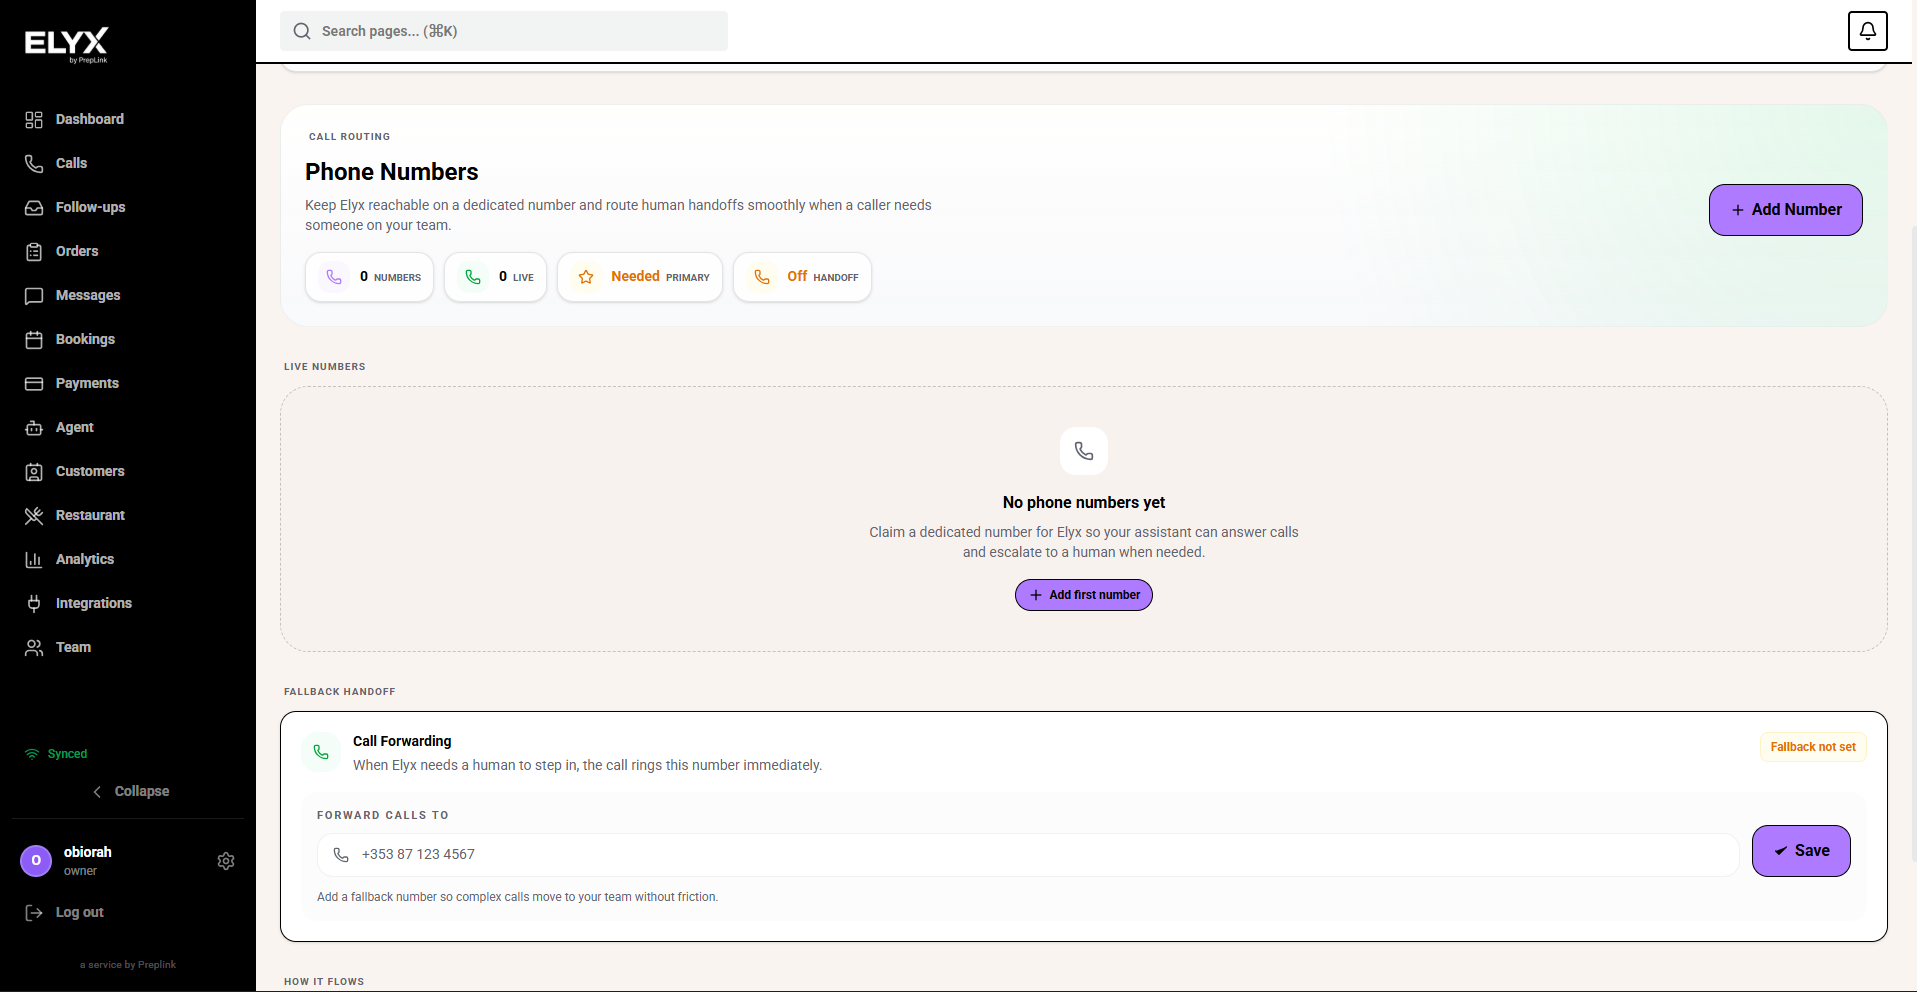Click the obiorah avatar circle
Screen dimensions: 1917x992
click(36, 861)
